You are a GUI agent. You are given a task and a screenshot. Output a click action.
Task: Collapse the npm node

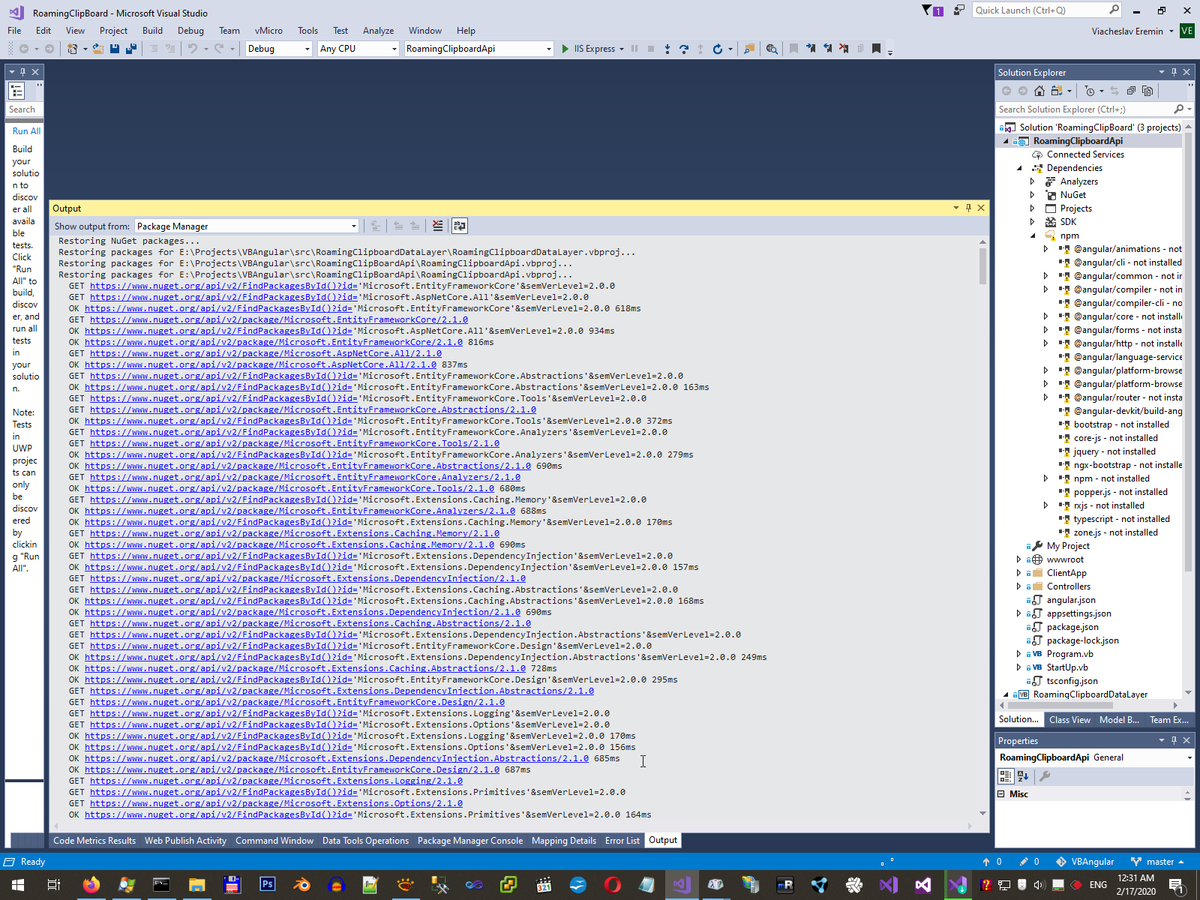[1033, 236]
